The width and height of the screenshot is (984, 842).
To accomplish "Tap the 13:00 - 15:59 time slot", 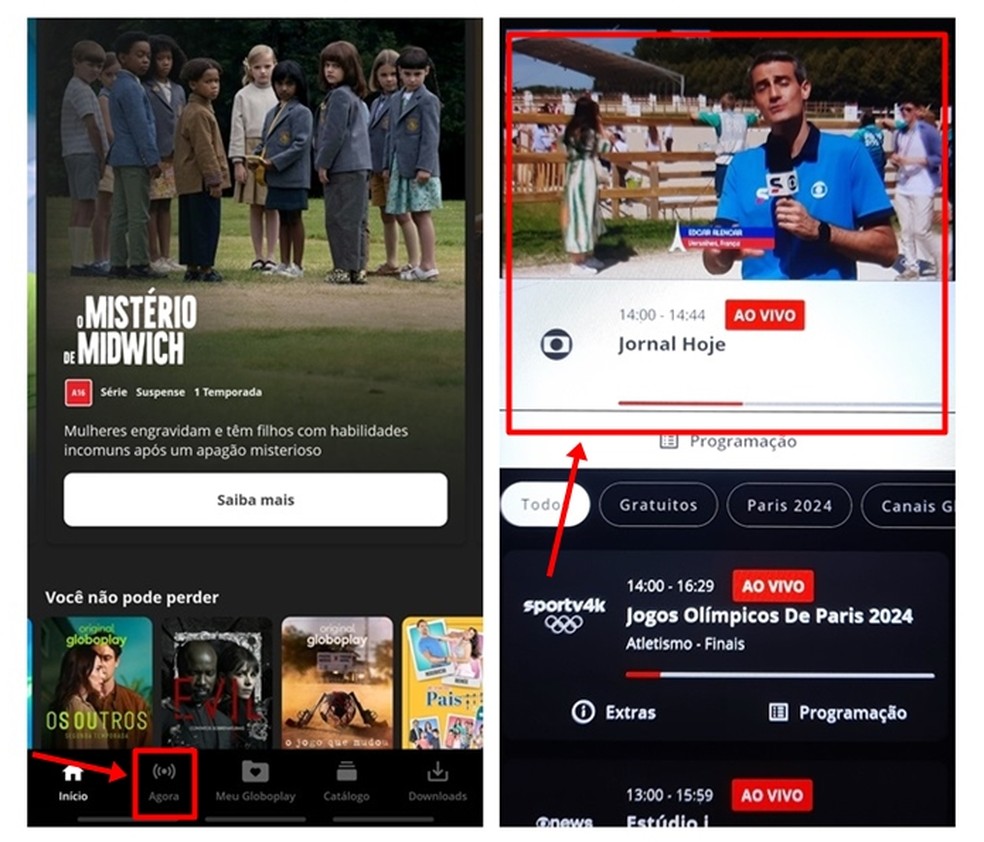I will (670, 796).
